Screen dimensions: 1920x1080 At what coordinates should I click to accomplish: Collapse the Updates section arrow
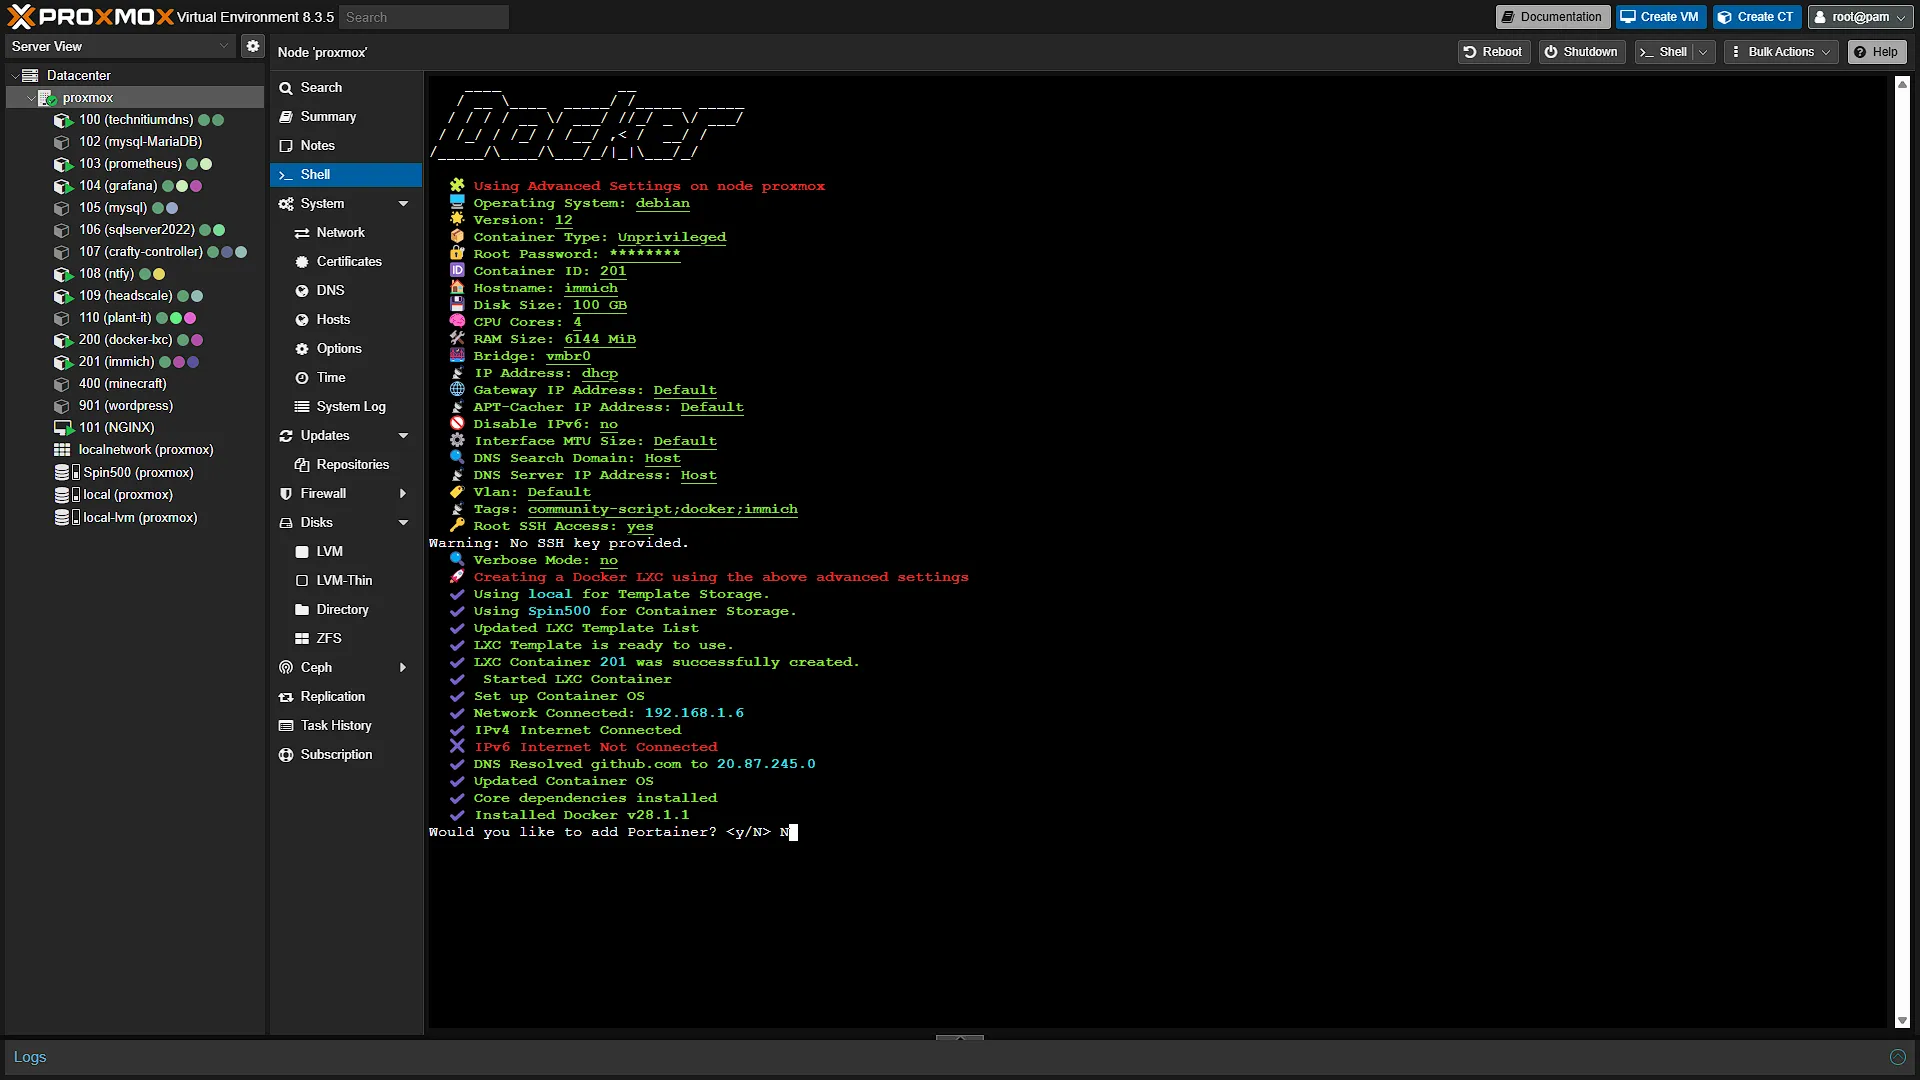click(403, 436)
